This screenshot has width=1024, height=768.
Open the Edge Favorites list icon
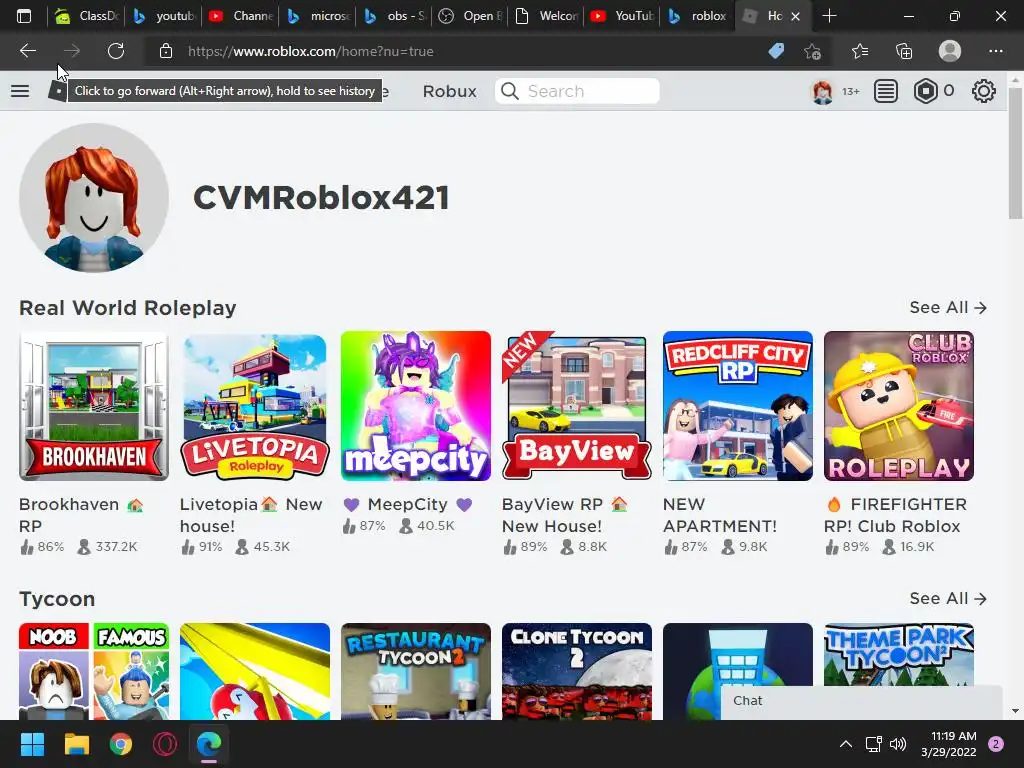coord(859,51)
